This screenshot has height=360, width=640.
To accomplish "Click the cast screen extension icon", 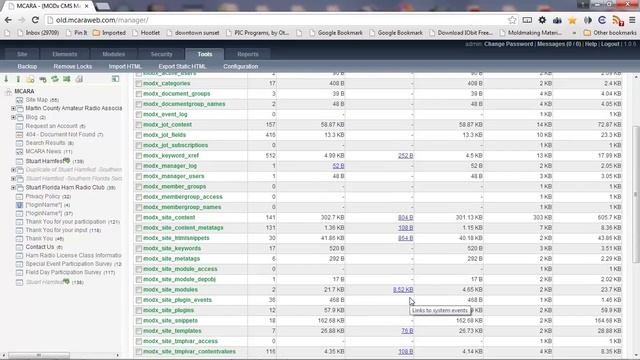I will coord(527,20).
